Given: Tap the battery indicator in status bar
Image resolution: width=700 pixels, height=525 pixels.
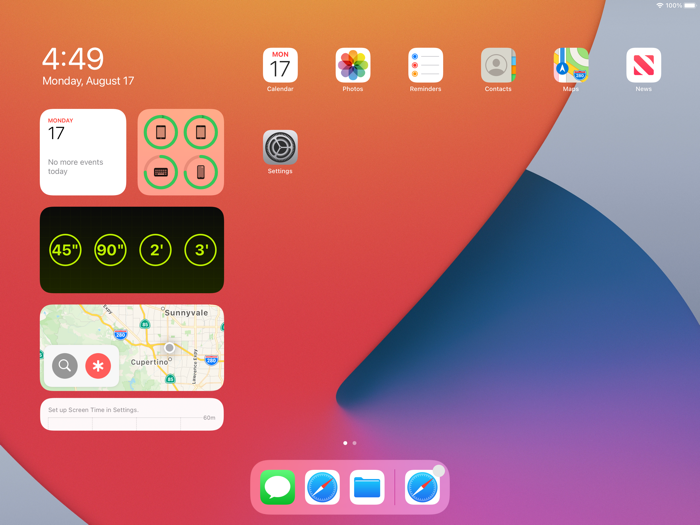Looking at the screenshot, I should (x=690, y=5).
